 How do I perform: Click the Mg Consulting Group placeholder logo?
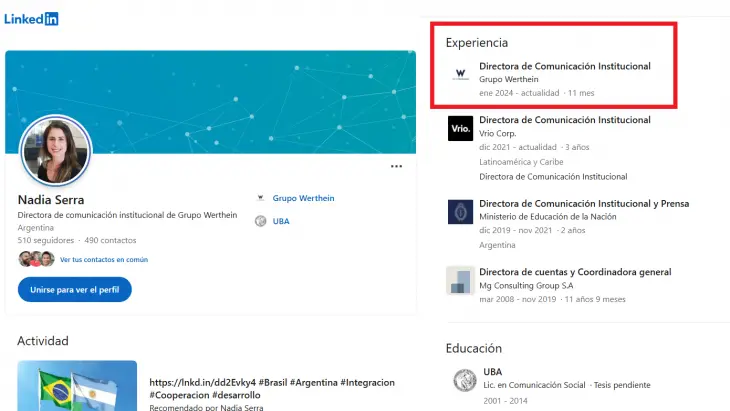pyautogui.click(x=460, y=280)
